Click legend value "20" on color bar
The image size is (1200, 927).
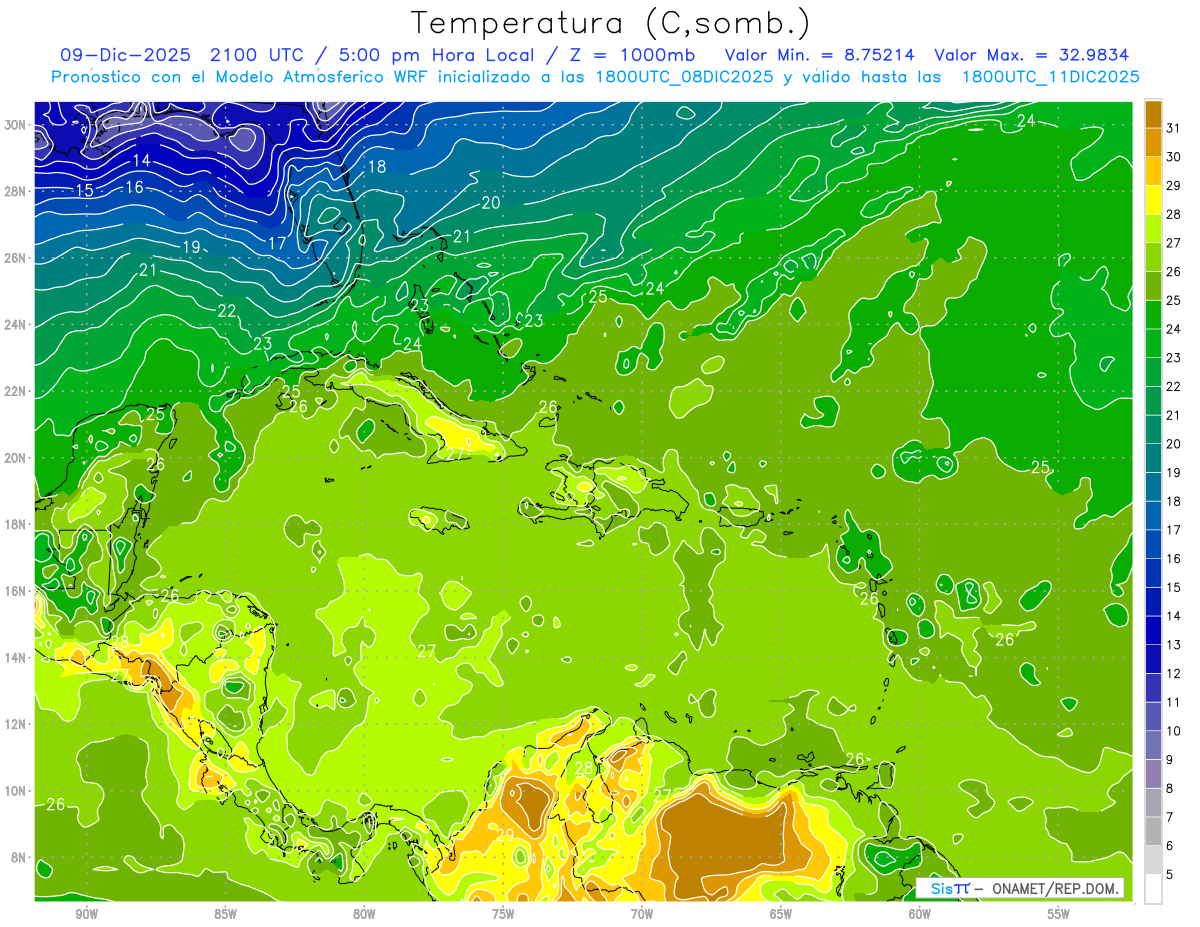pos(1174,444)
